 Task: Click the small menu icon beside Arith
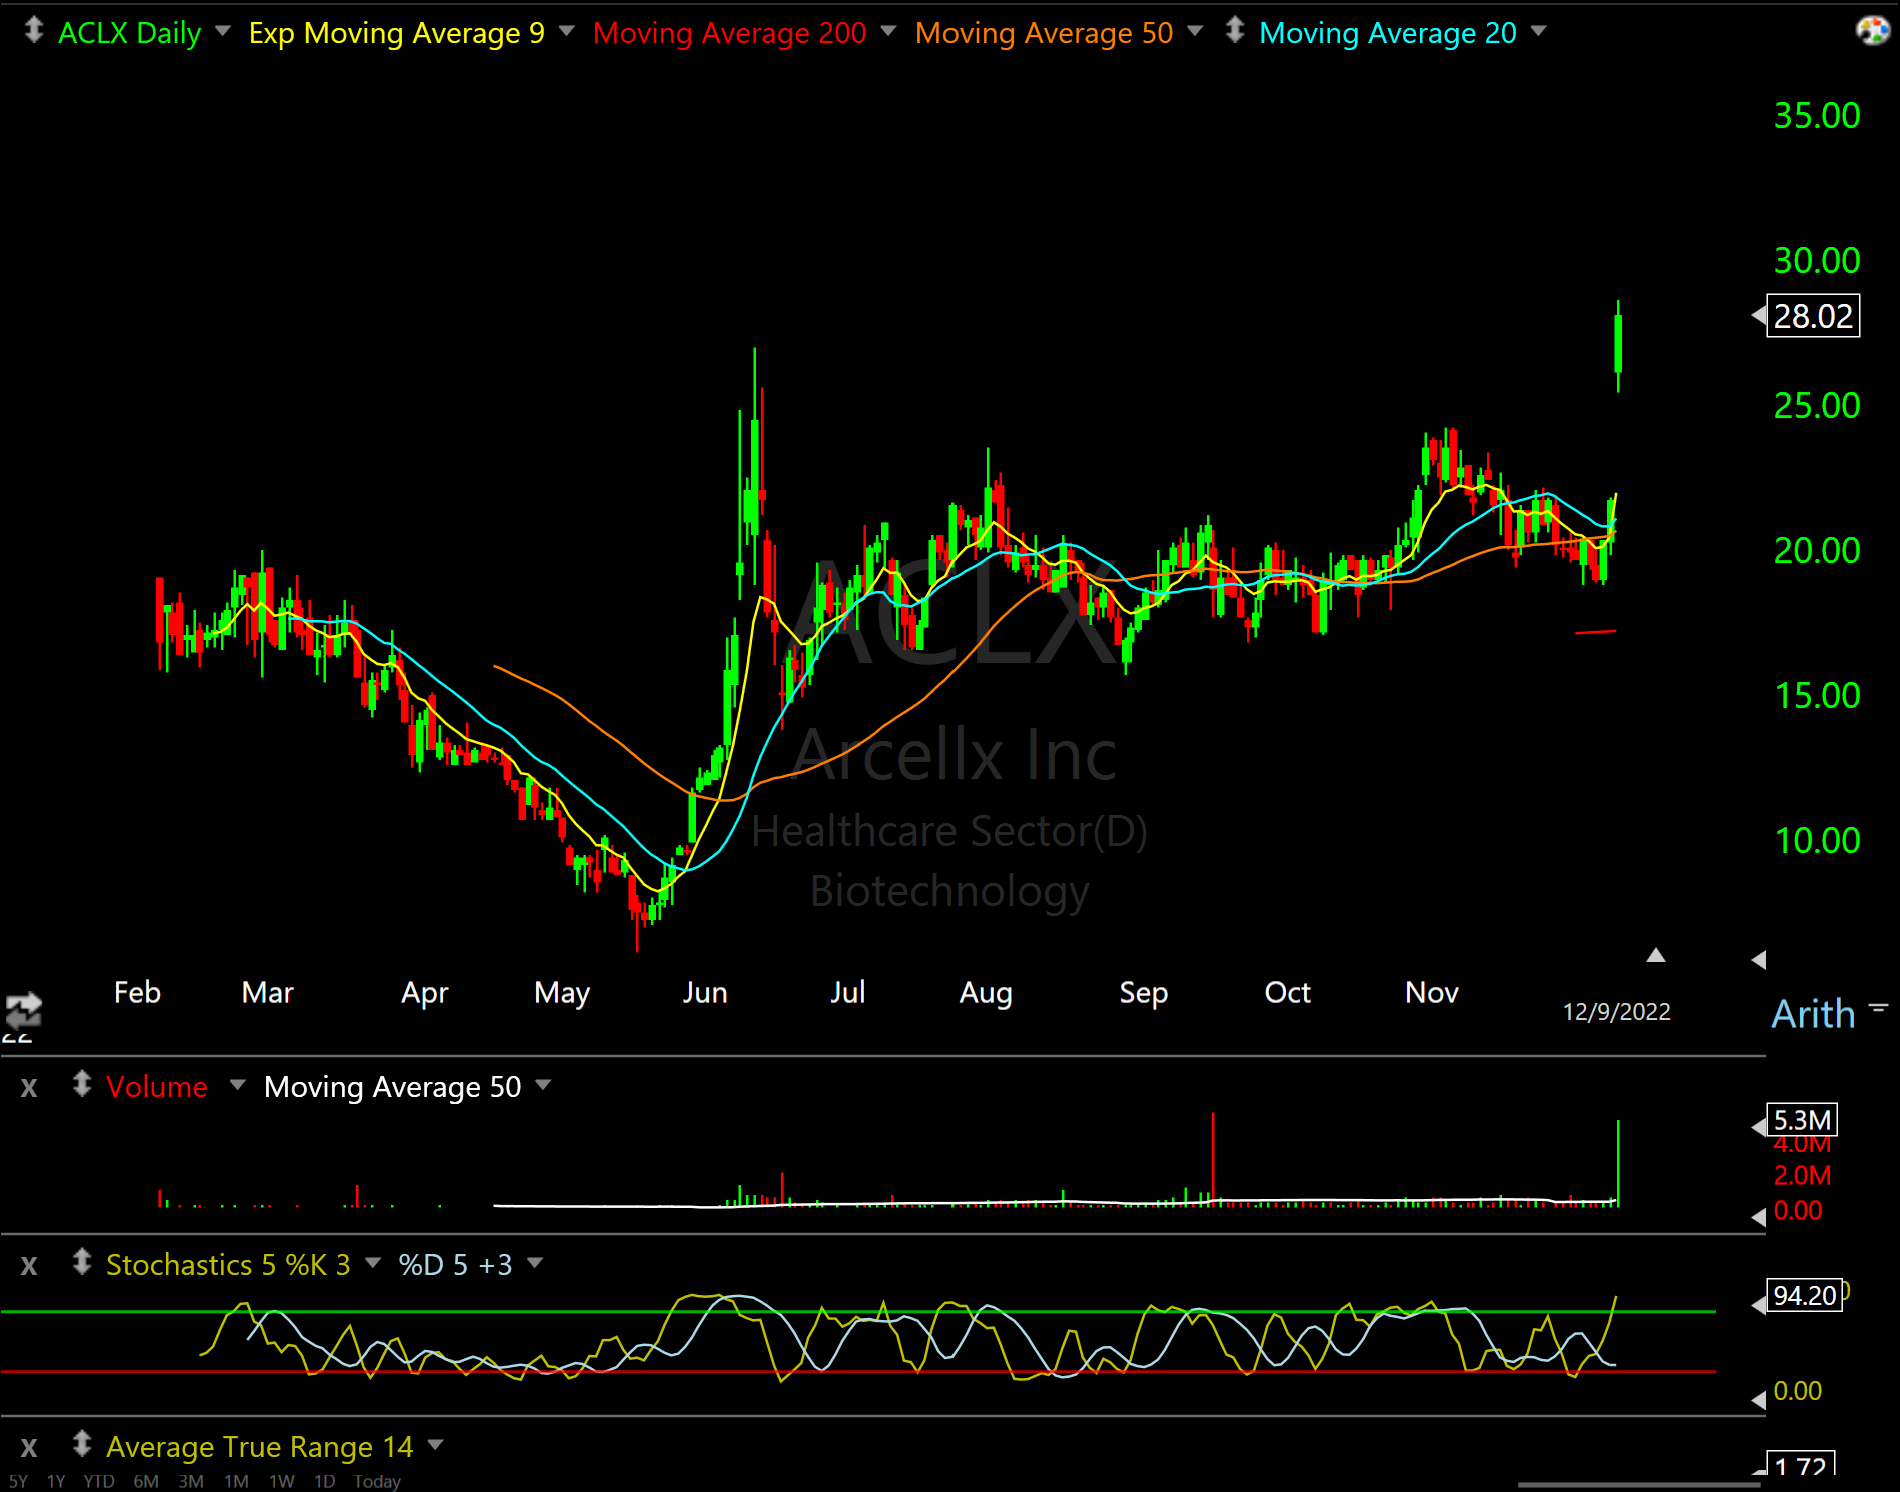tap(1878, 1007)
